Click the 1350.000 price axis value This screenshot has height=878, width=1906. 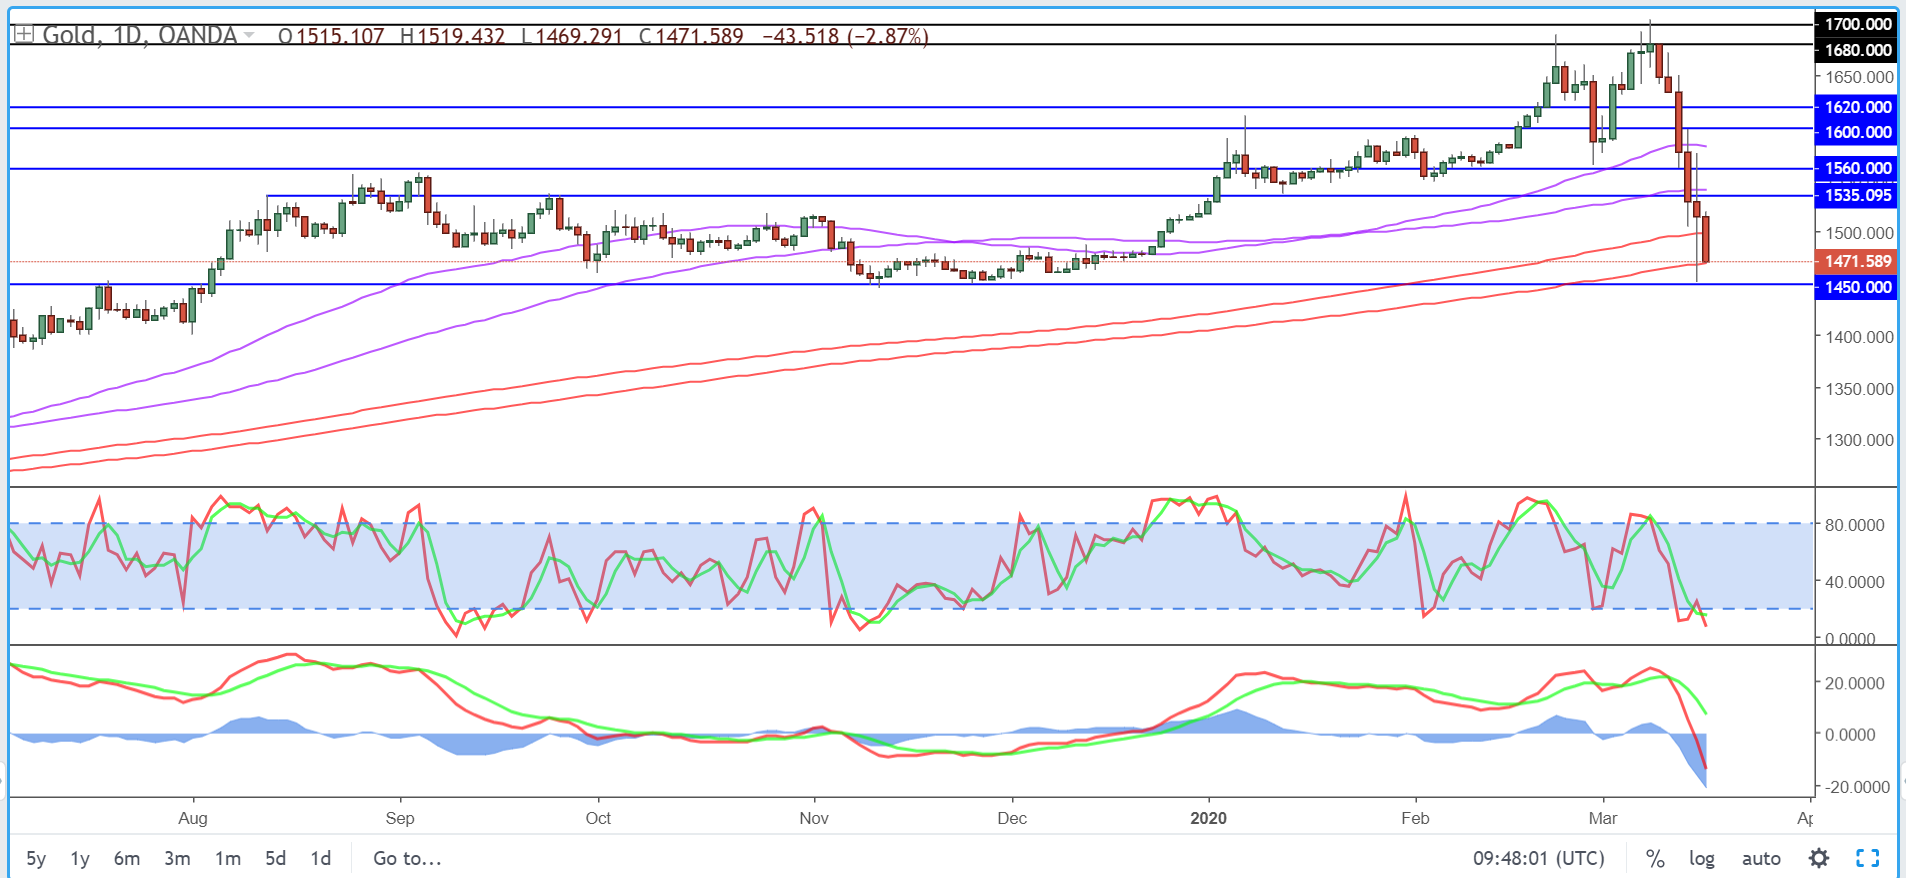click(1859, 389)
